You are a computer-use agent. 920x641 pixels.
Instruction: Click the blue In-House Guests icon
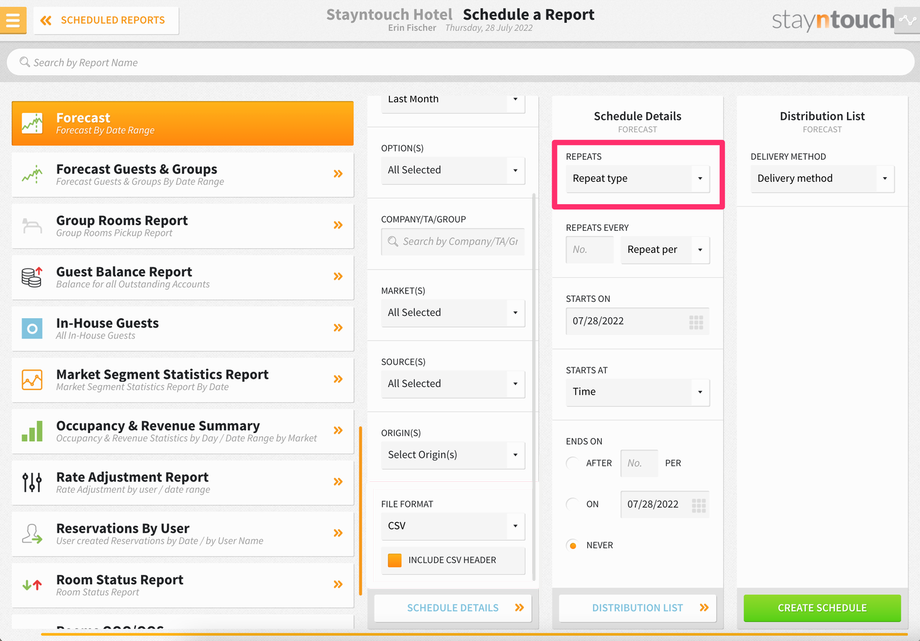tap(32, 329)
